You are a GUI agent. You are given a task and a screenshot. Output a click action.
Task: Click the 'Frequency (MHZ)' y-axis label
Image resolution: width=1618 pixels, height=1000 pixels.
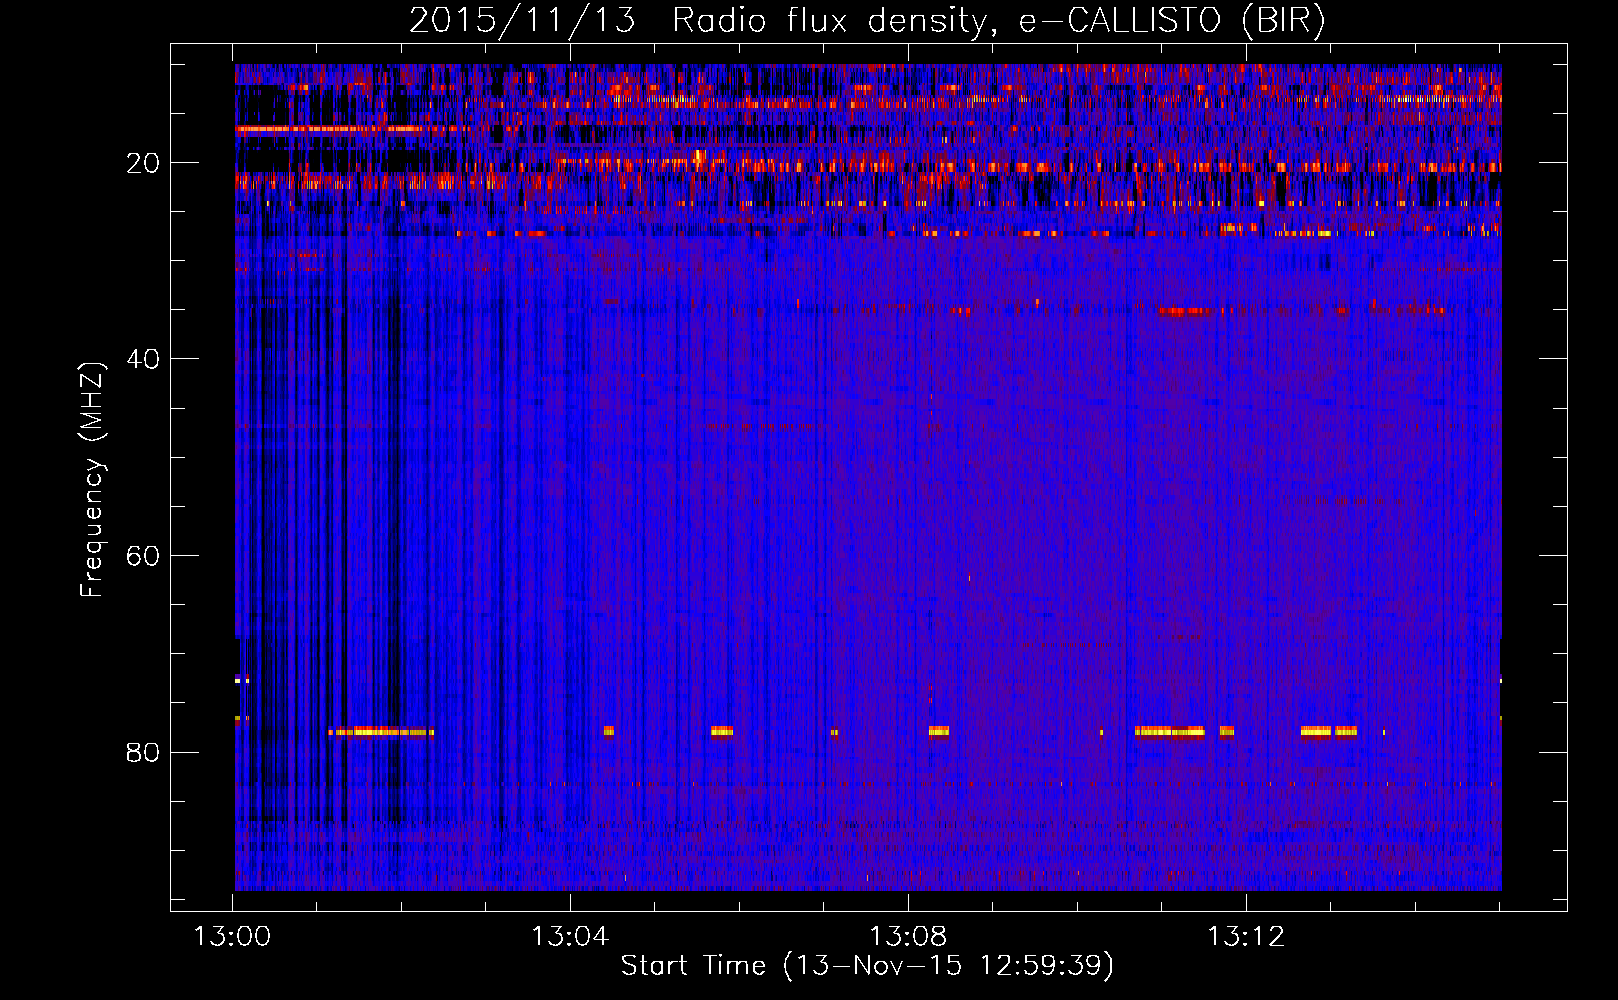[91, 480]
